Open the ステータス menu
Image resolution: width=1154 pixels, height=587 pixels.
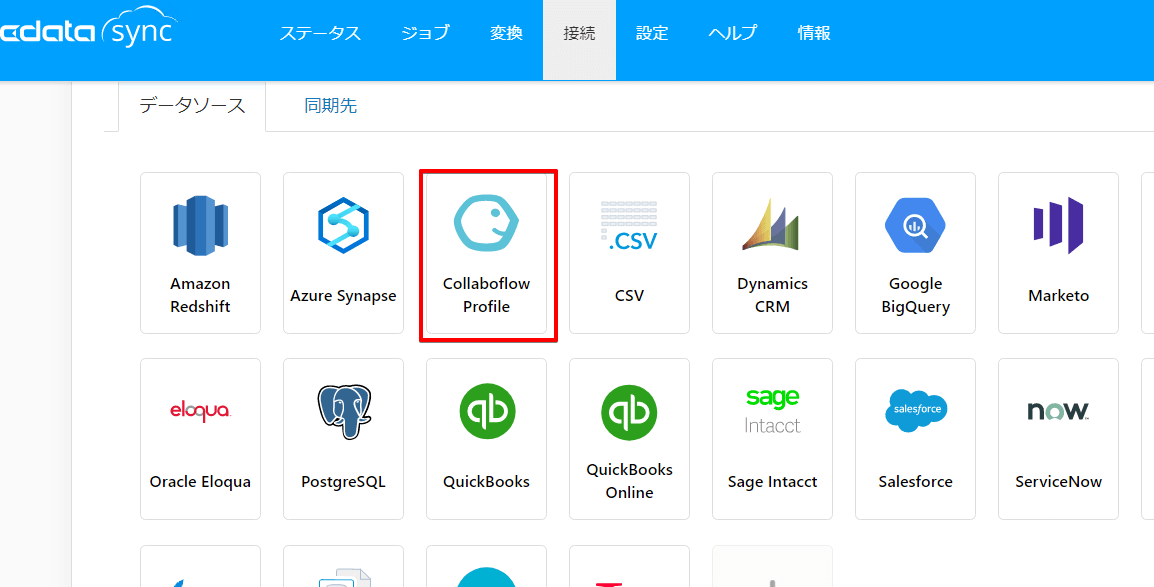coord(320,33)
